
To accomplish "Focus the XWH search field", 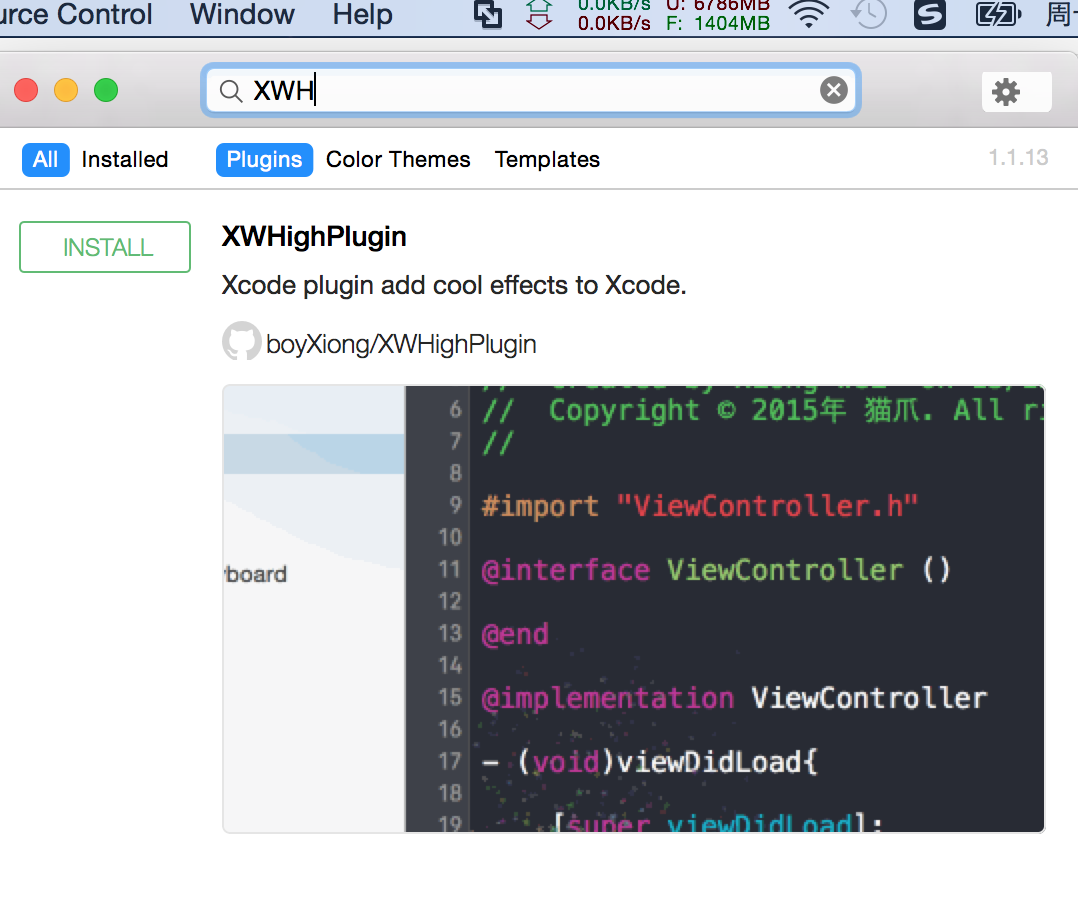I will point(530,90).
